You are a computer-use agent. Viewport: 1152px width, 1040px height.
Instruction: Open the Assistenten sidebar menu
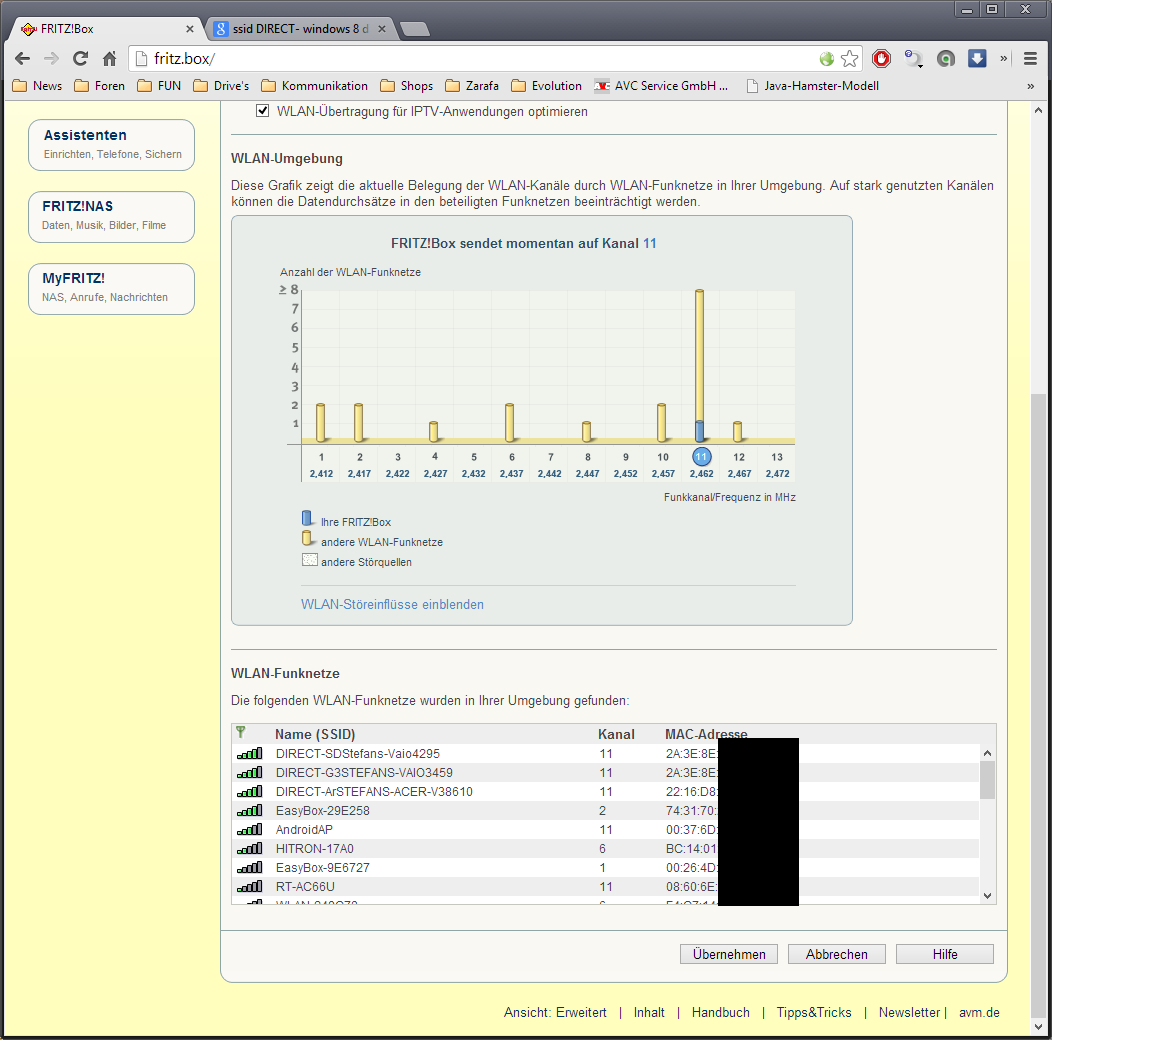coord(112,145)
